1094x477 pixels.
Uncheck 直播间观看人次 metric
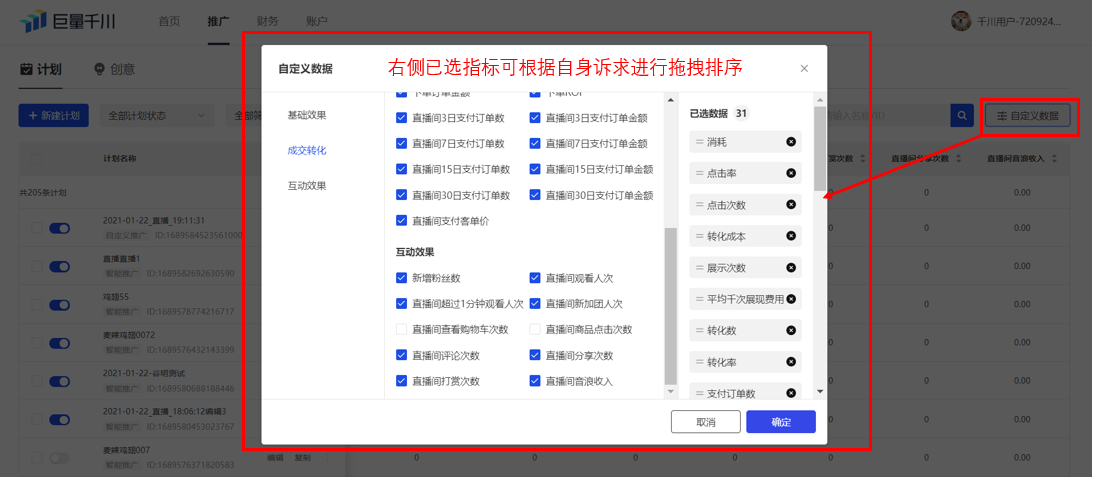click(535, 278)
